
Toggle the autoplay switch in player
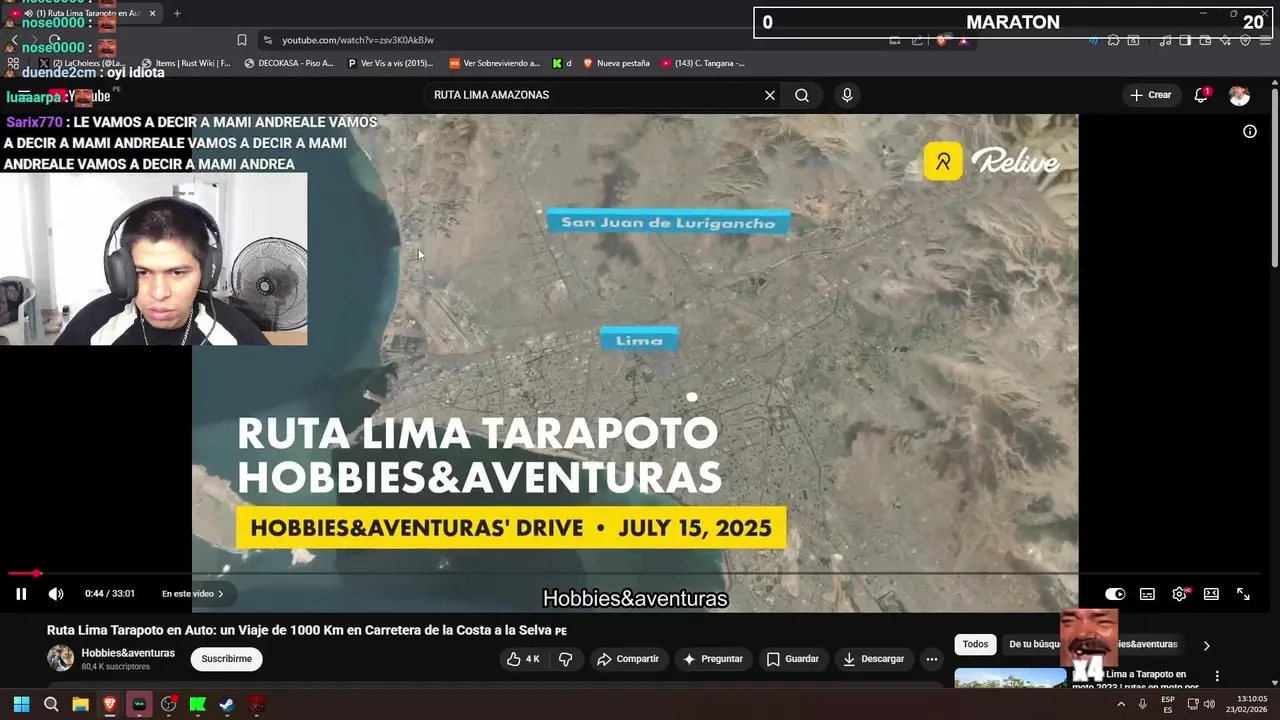coord(1115,594)
